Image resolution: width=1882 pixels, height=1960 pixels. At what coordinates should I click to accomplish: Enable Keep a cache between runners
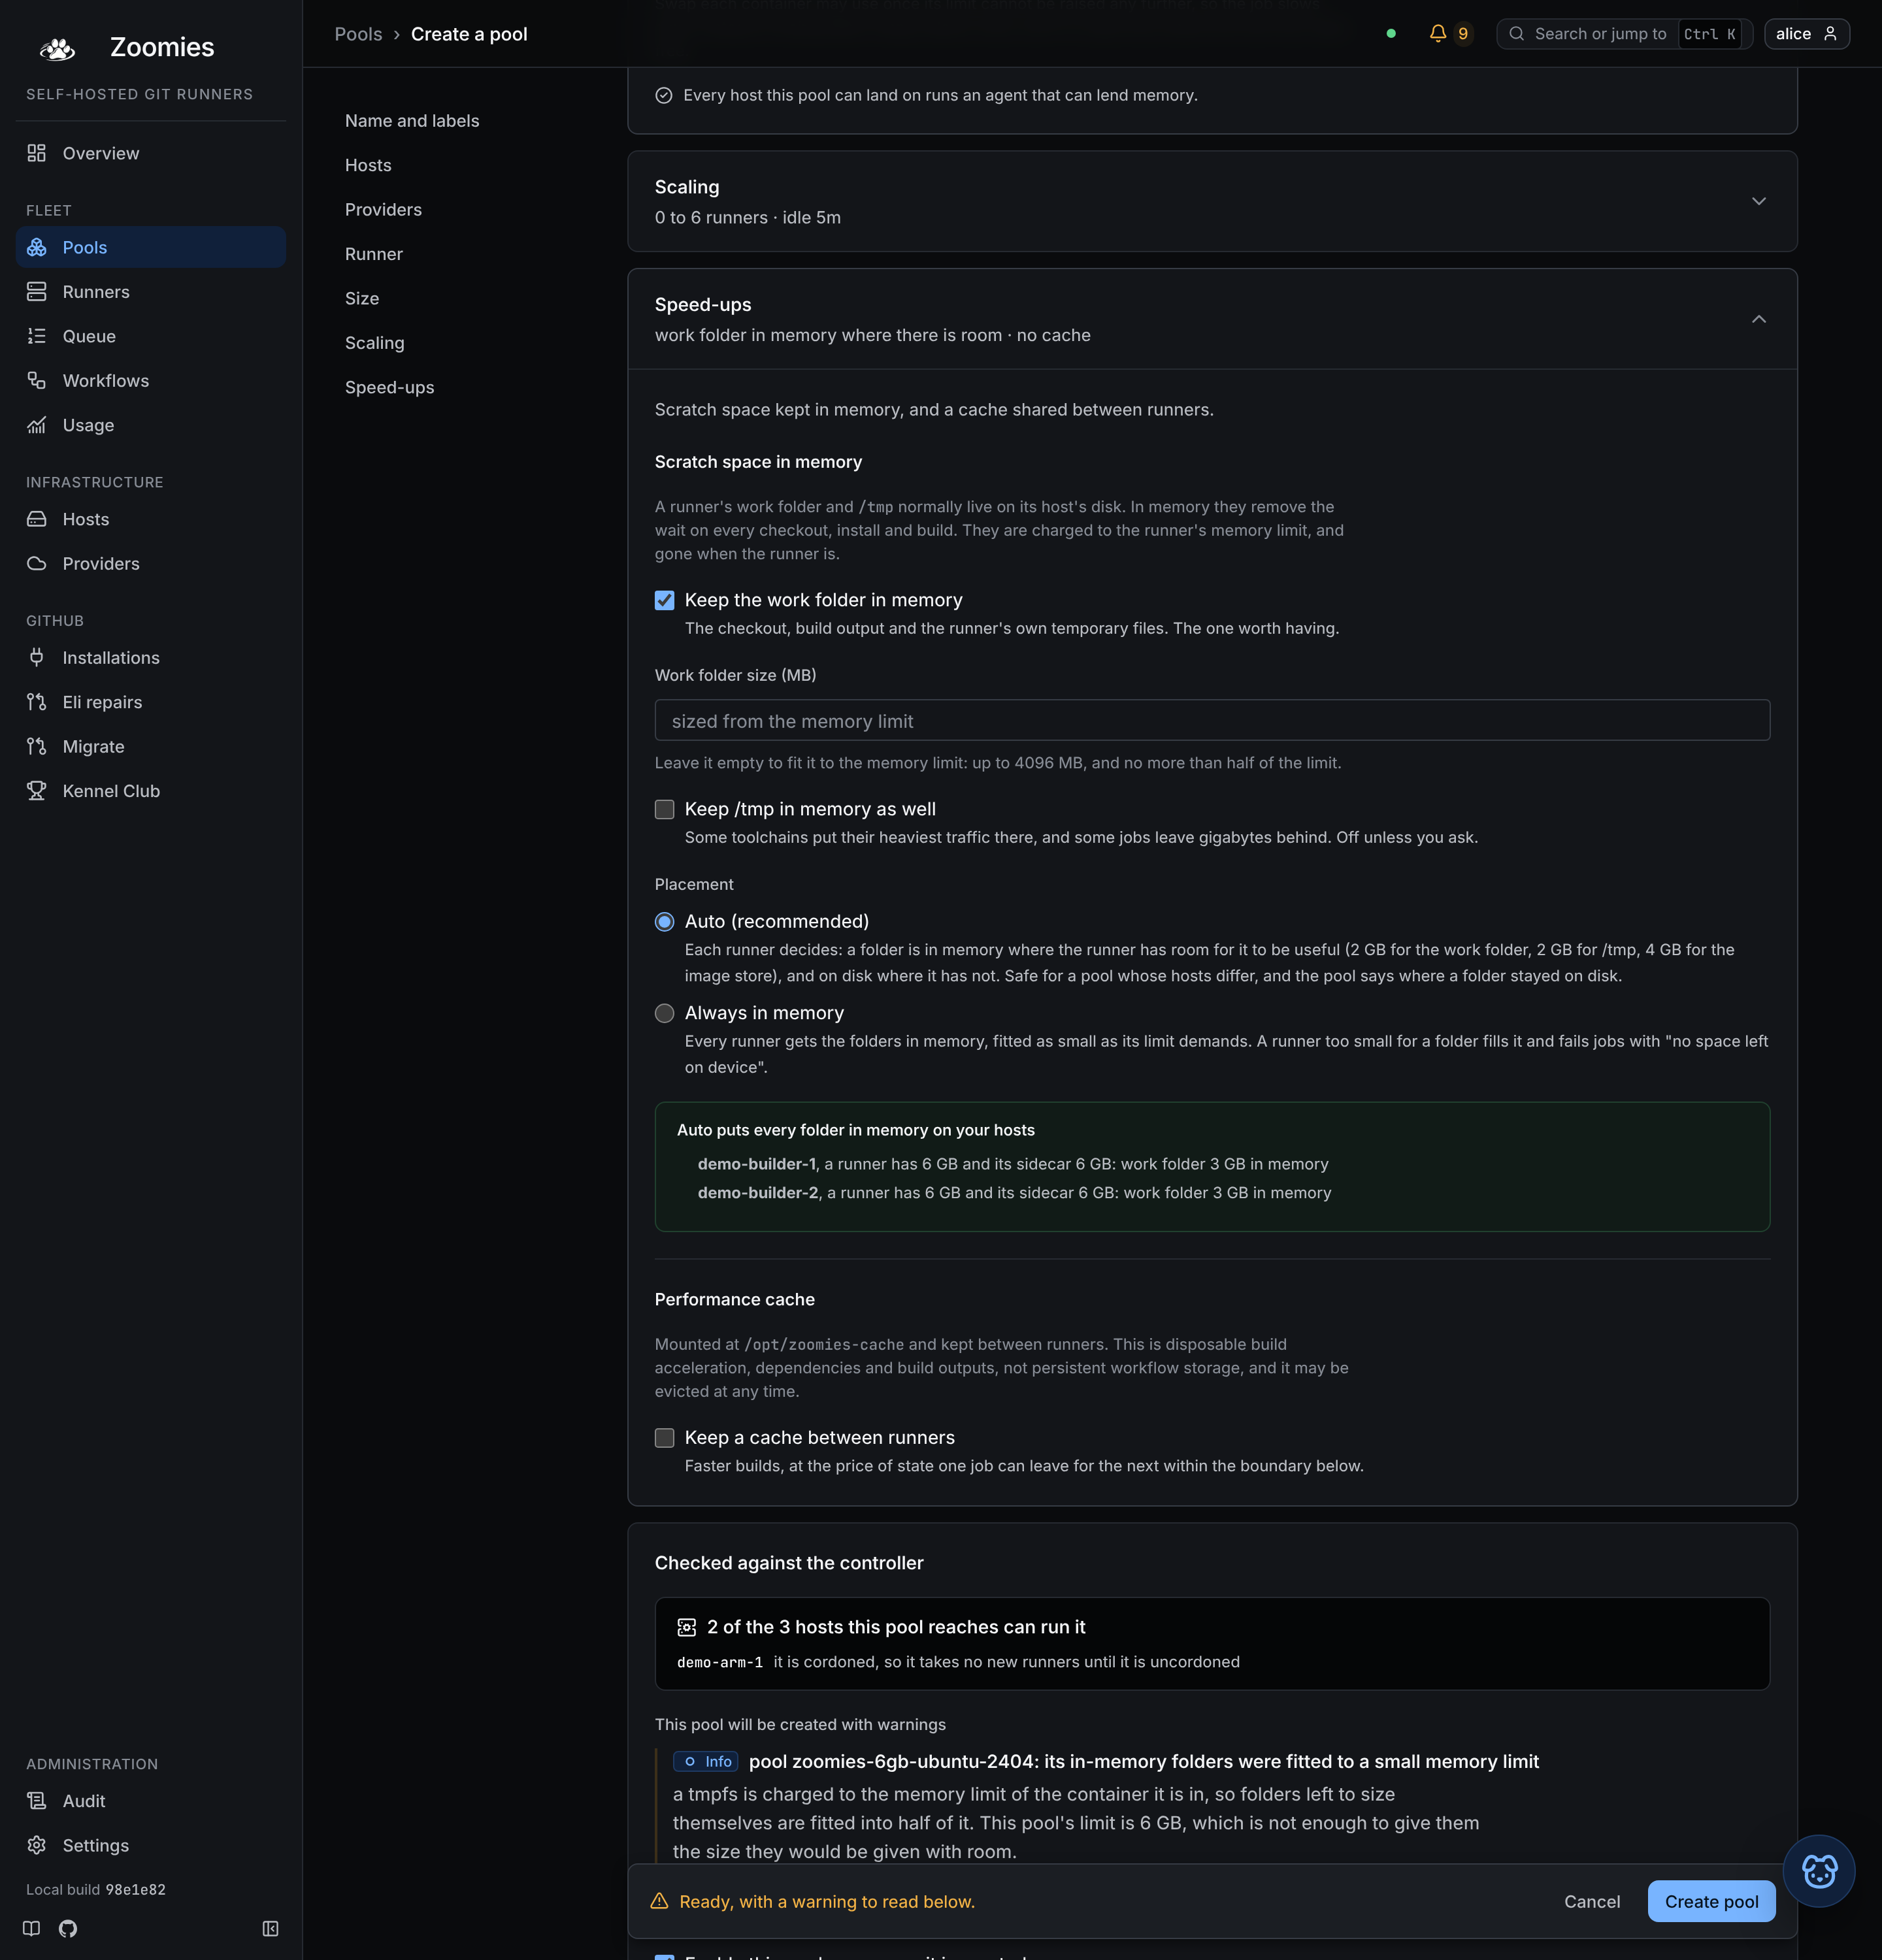click(x=664, y=1438)
